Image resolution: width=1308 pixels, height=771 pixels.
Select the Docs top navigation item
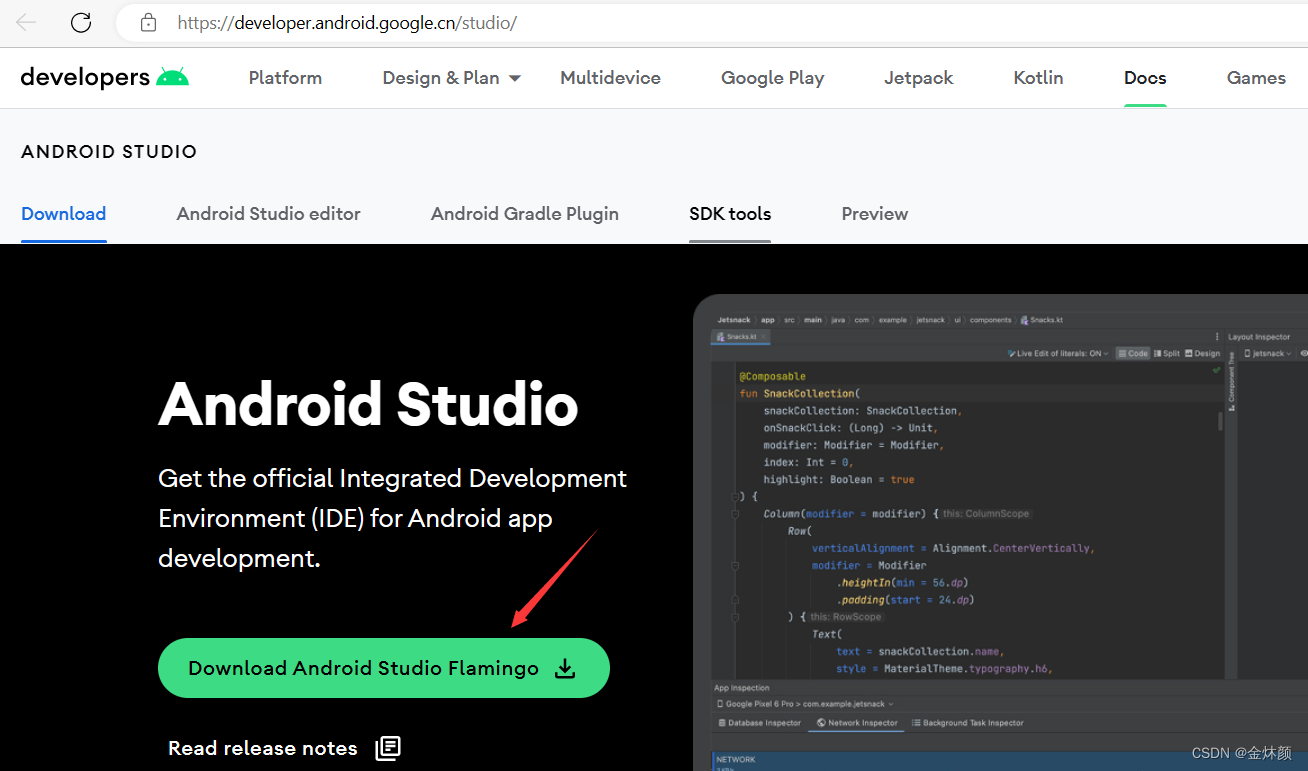(x=1145, y=77)
